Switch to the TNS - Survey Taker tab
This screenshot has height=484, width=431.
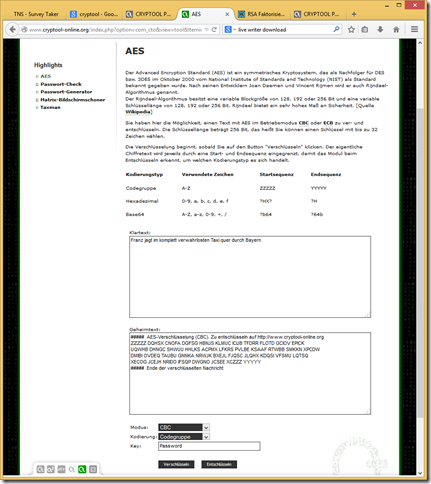click(x=36, y=14)
